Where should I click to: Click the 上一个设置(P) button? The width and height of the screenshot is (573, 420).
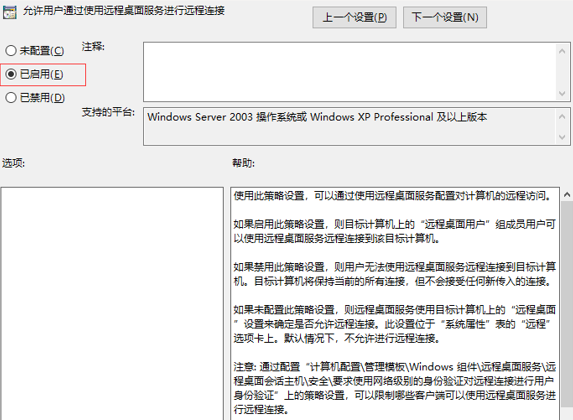click(354, 17)
